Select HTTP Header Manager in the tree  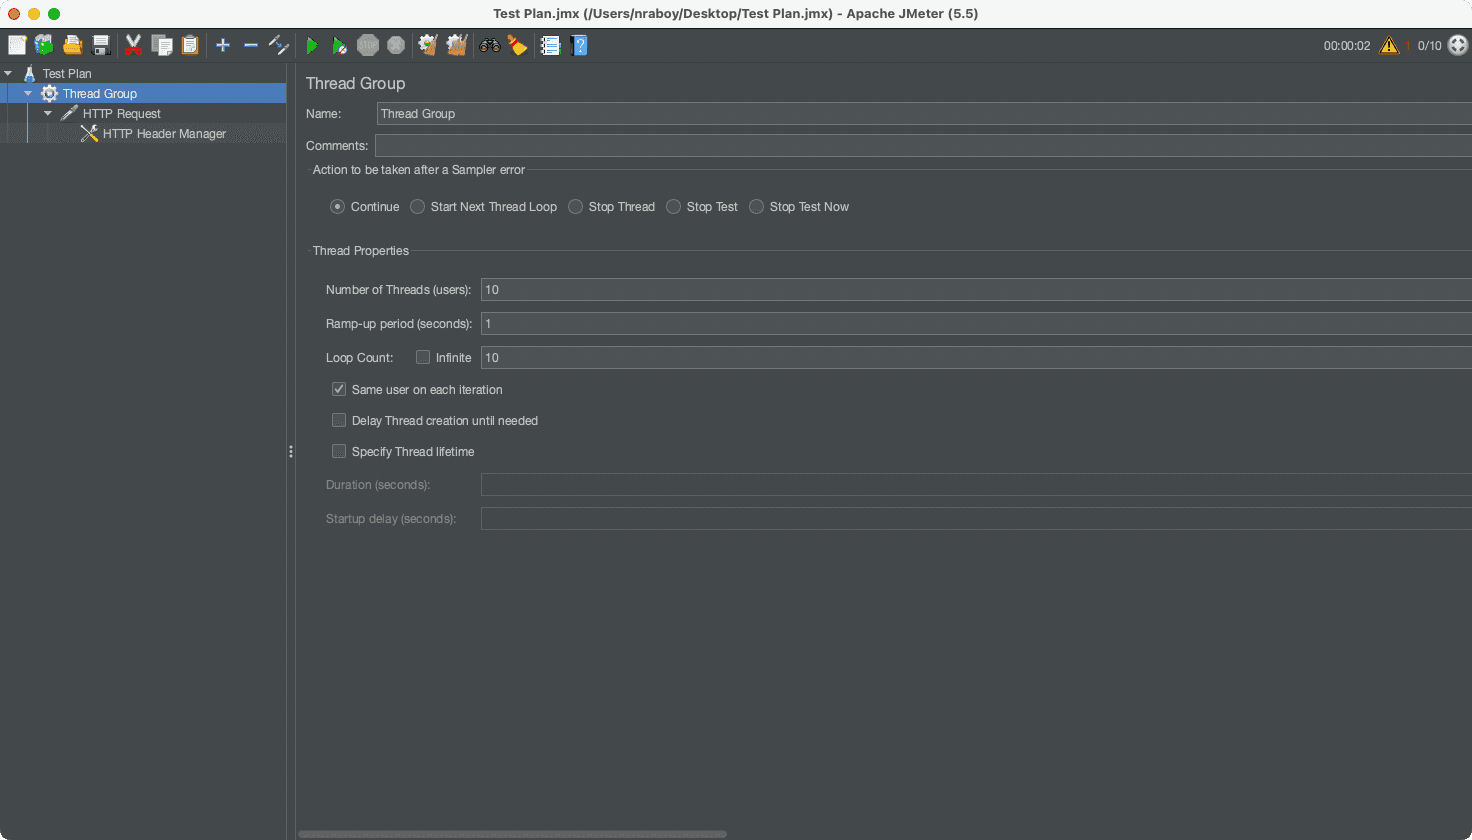click(x=164, y=134)
